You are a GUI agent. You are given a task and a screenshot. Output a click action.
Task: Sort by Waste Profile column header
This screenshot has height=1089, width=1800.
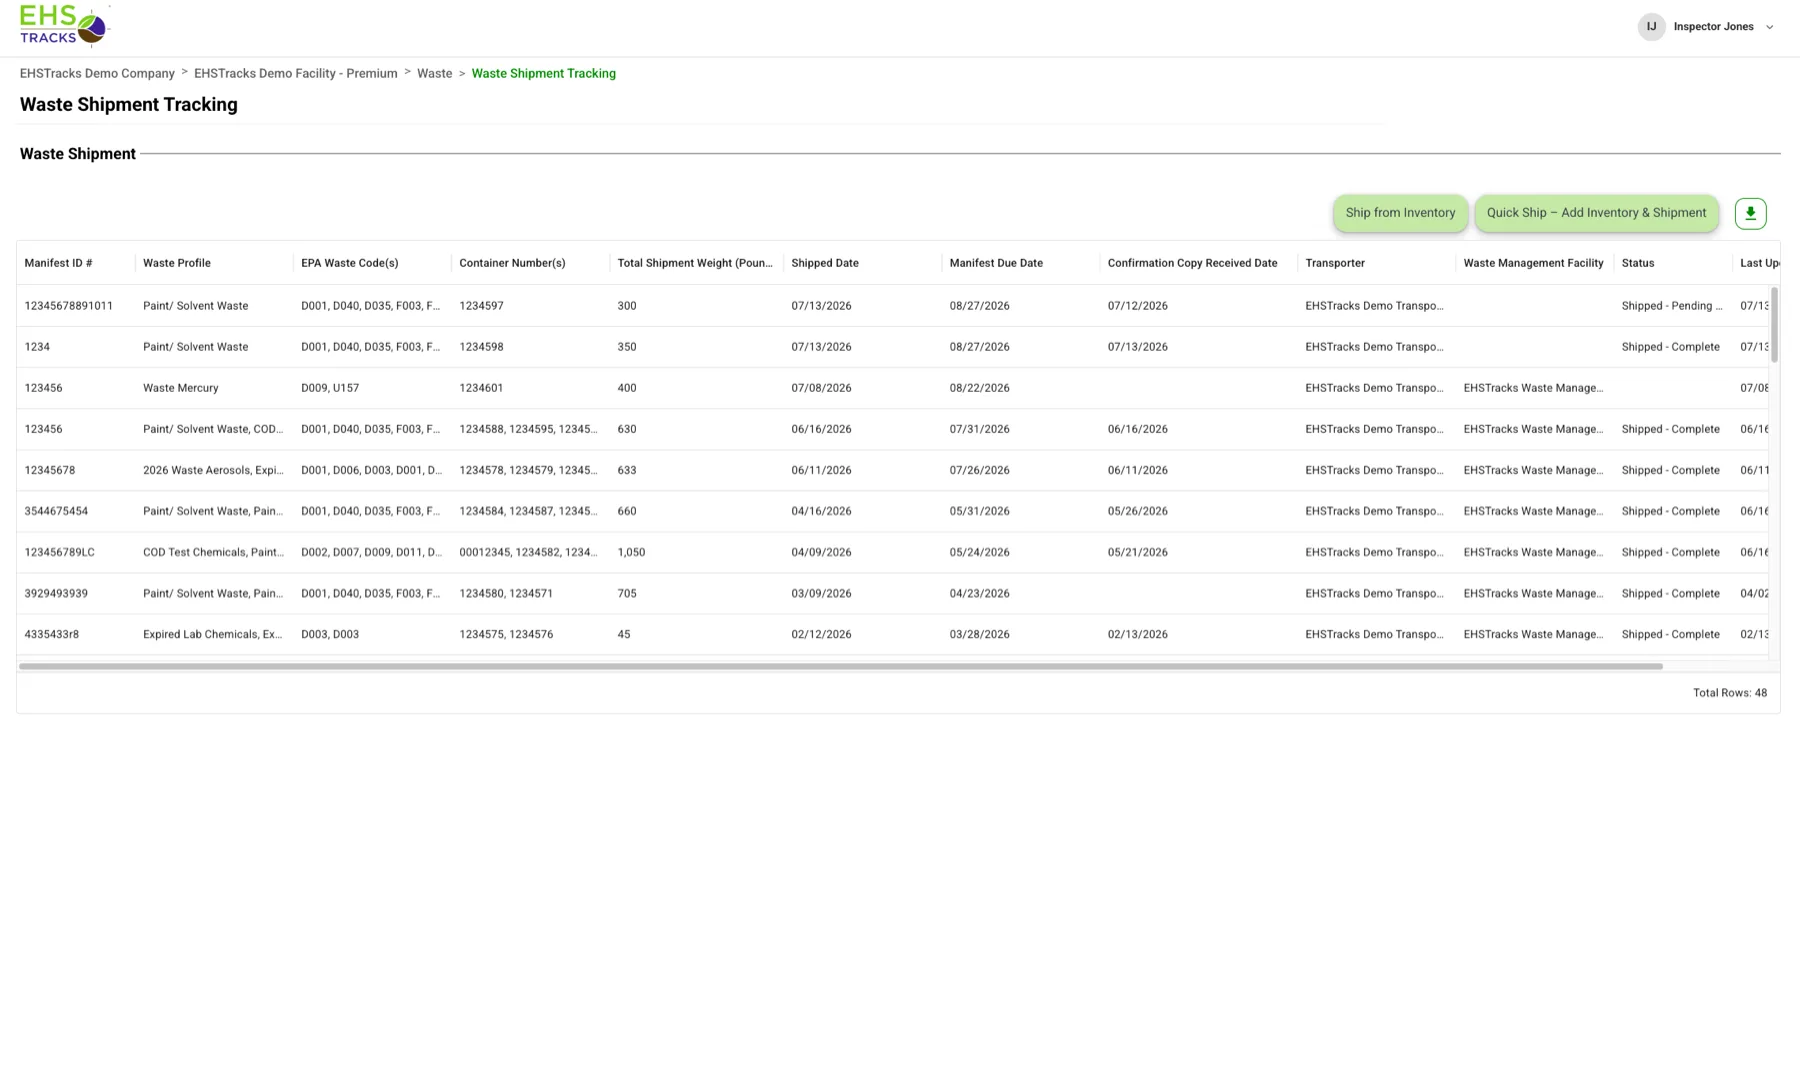coord(214,263)
